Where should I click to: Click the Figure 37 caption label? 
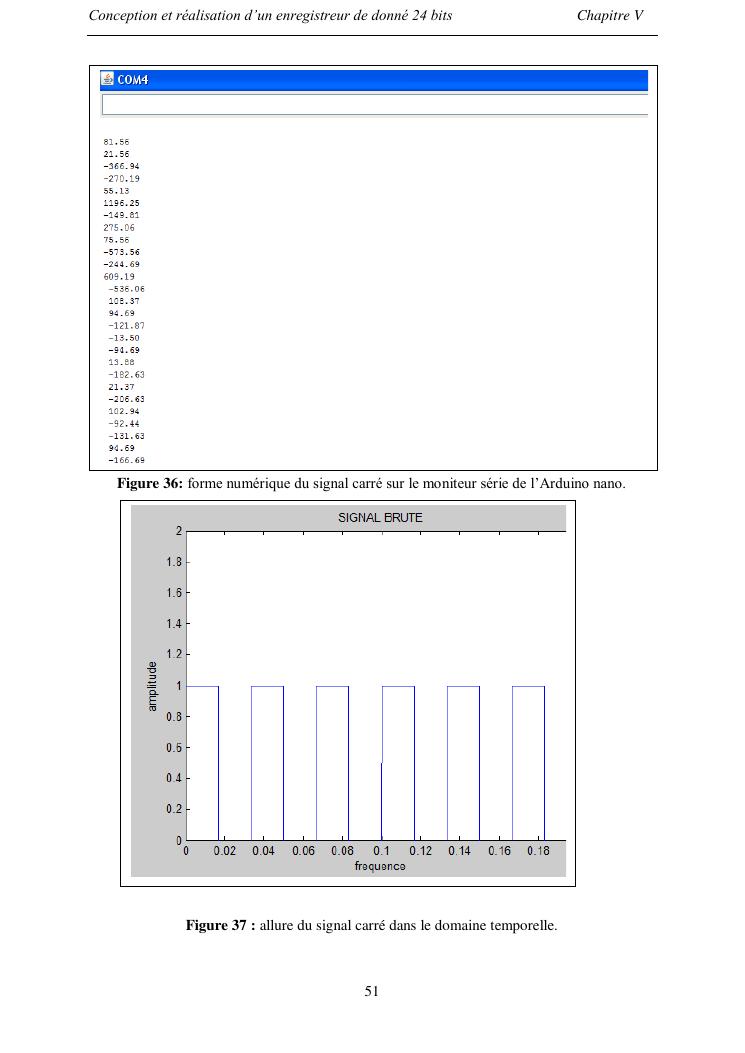(219, 925)
